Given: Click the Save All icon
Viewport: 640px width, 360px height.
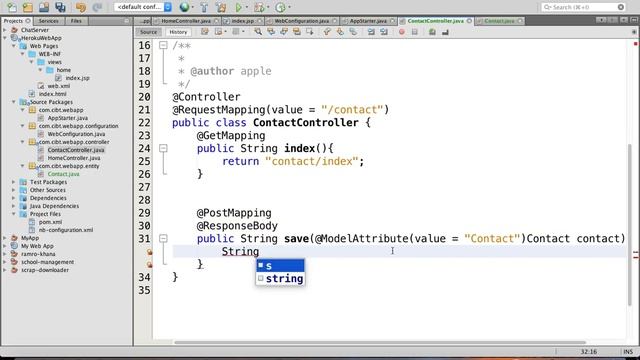Looking at the screenshot, I should click(60, 7).
